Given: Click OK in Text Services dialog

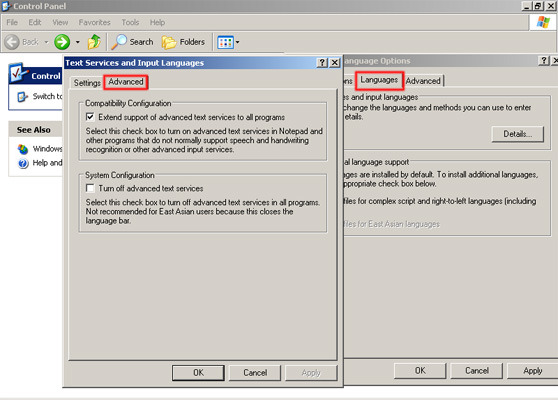Looking at the screenshot, I should (198, 373).
